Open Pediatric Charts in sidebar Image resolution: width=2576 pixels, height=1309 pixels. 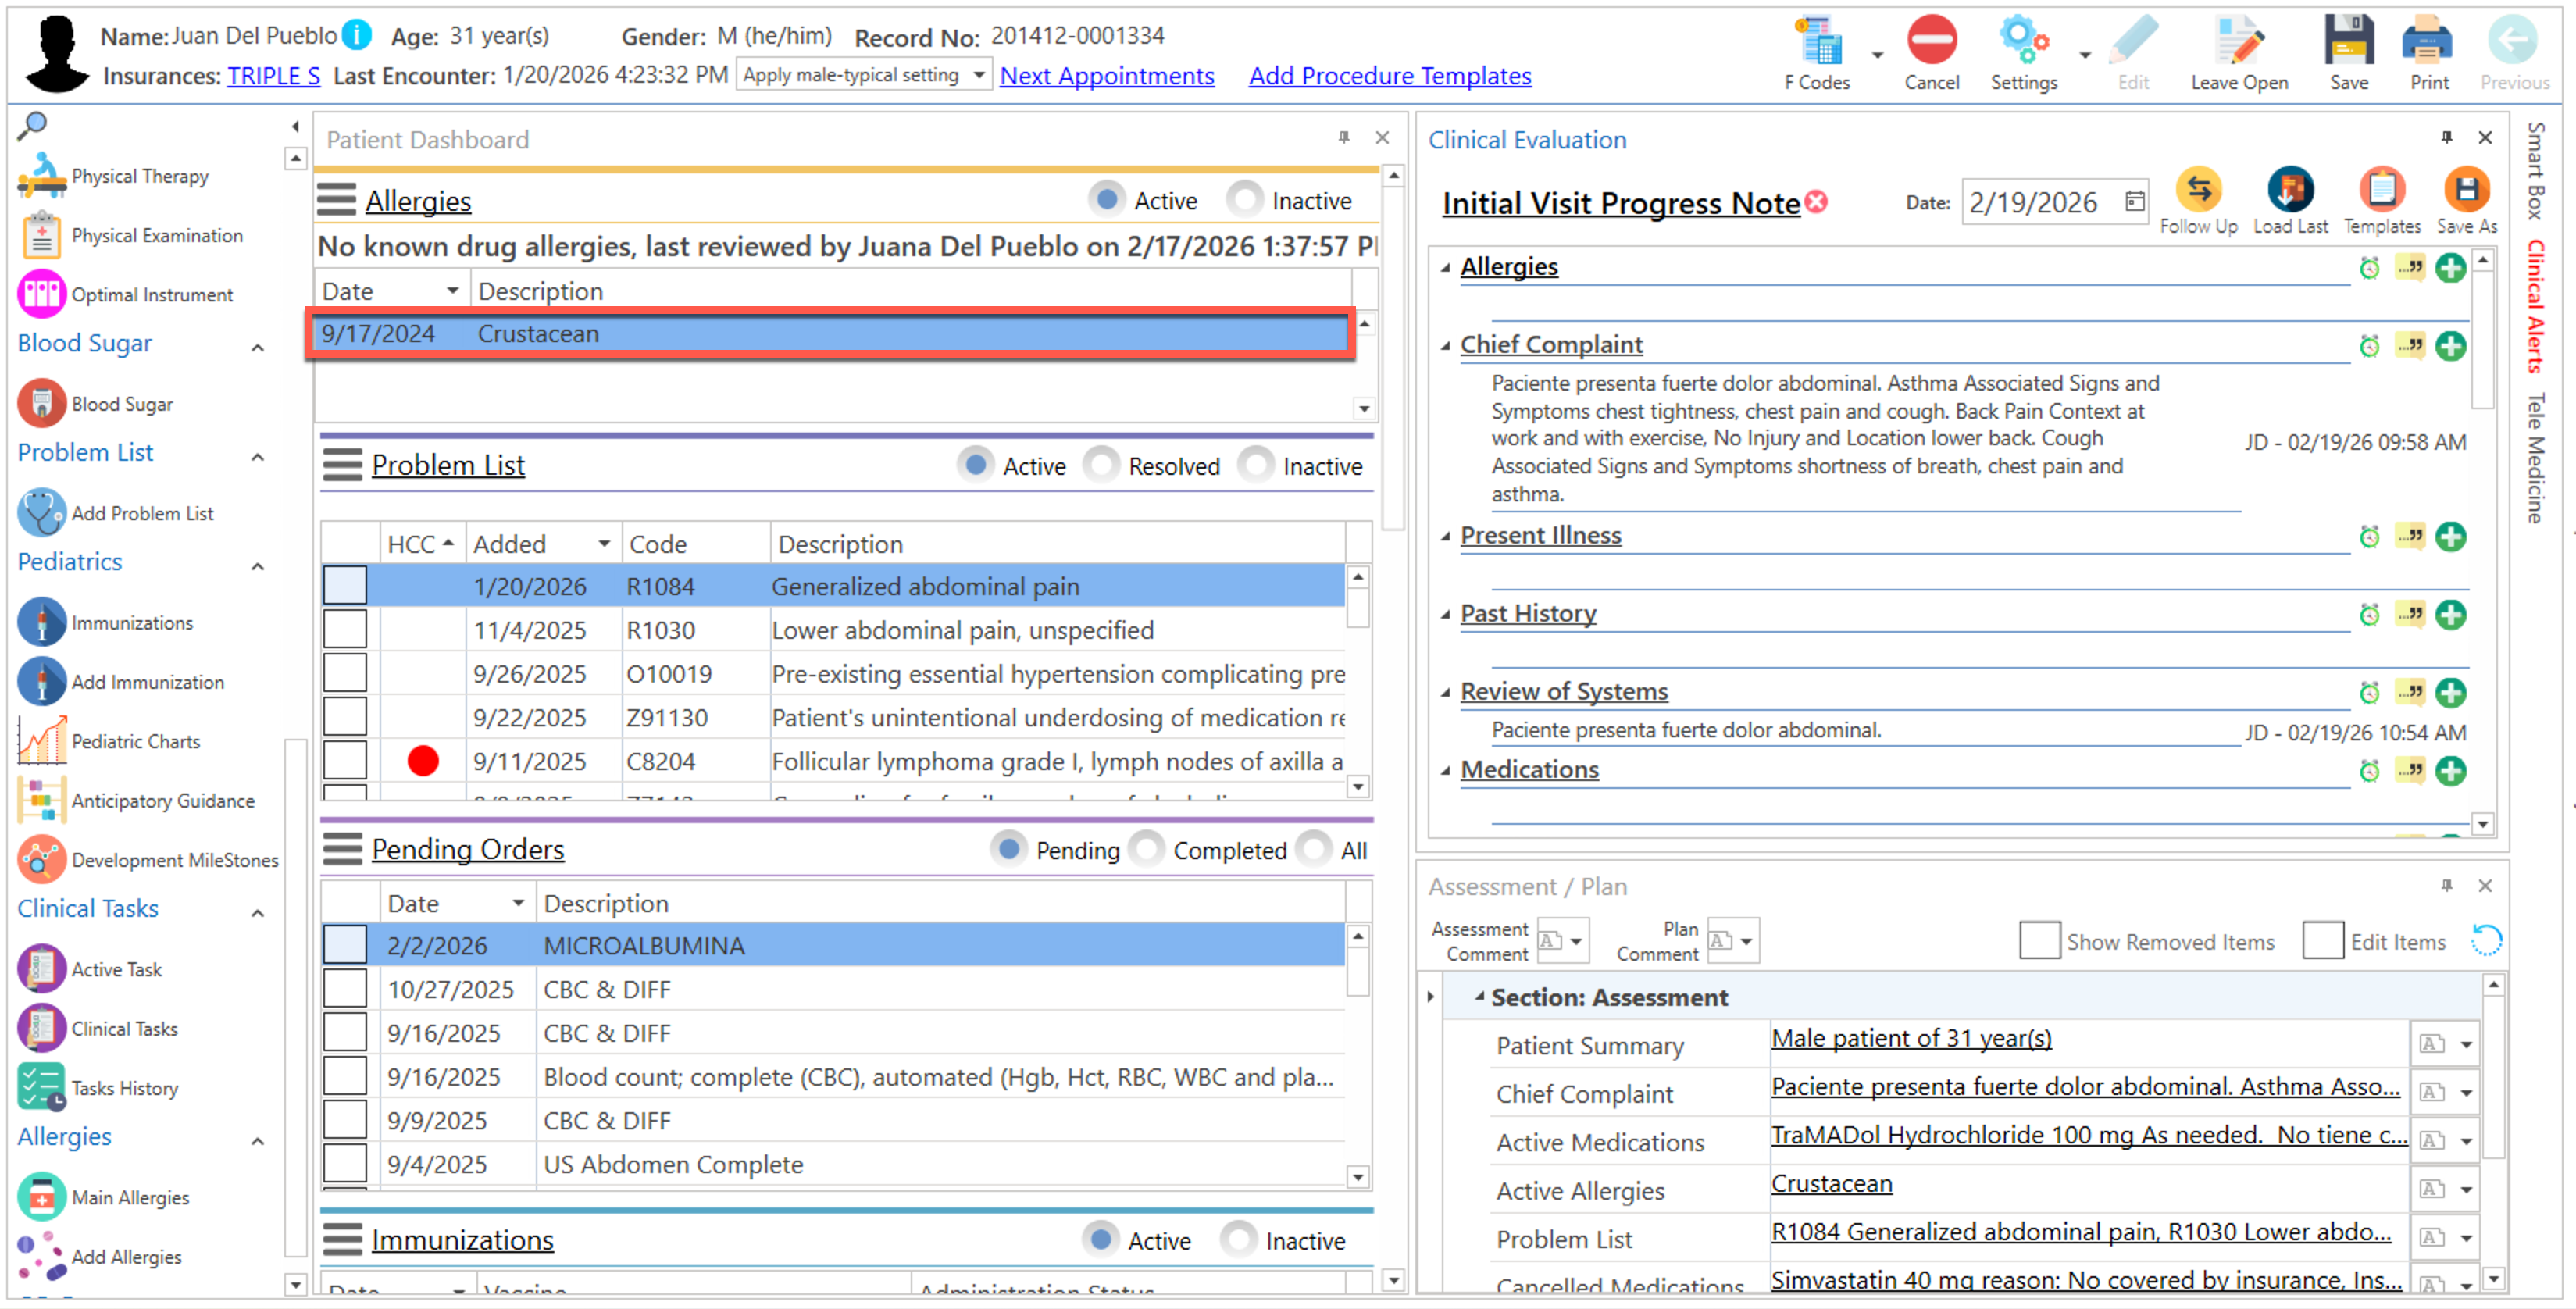click(x=135, y=741)
